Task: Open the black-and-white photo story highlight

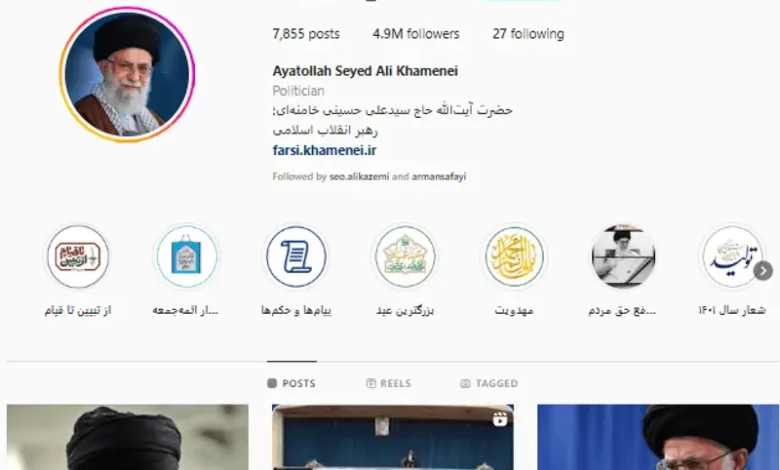Action: 623,257
